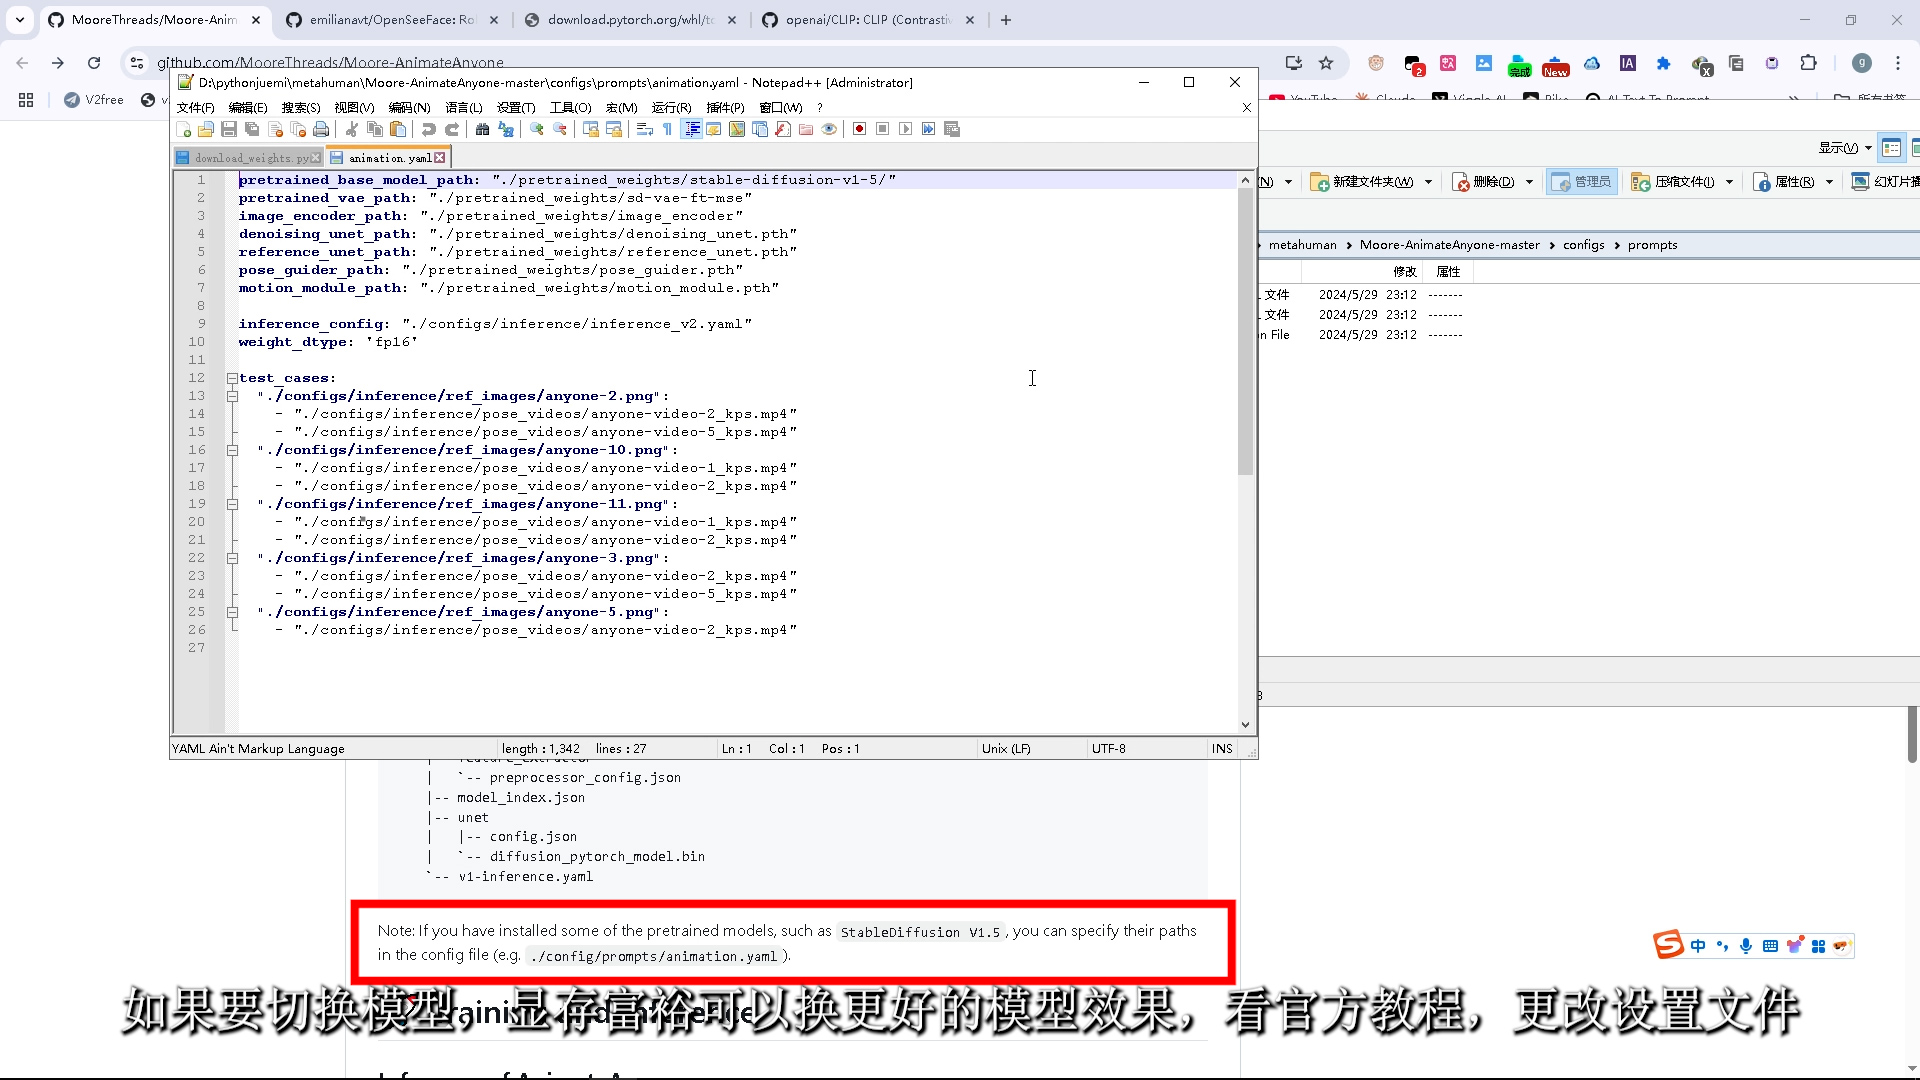Click the Zoom in toolbar icon

click(x=537, y=129)
